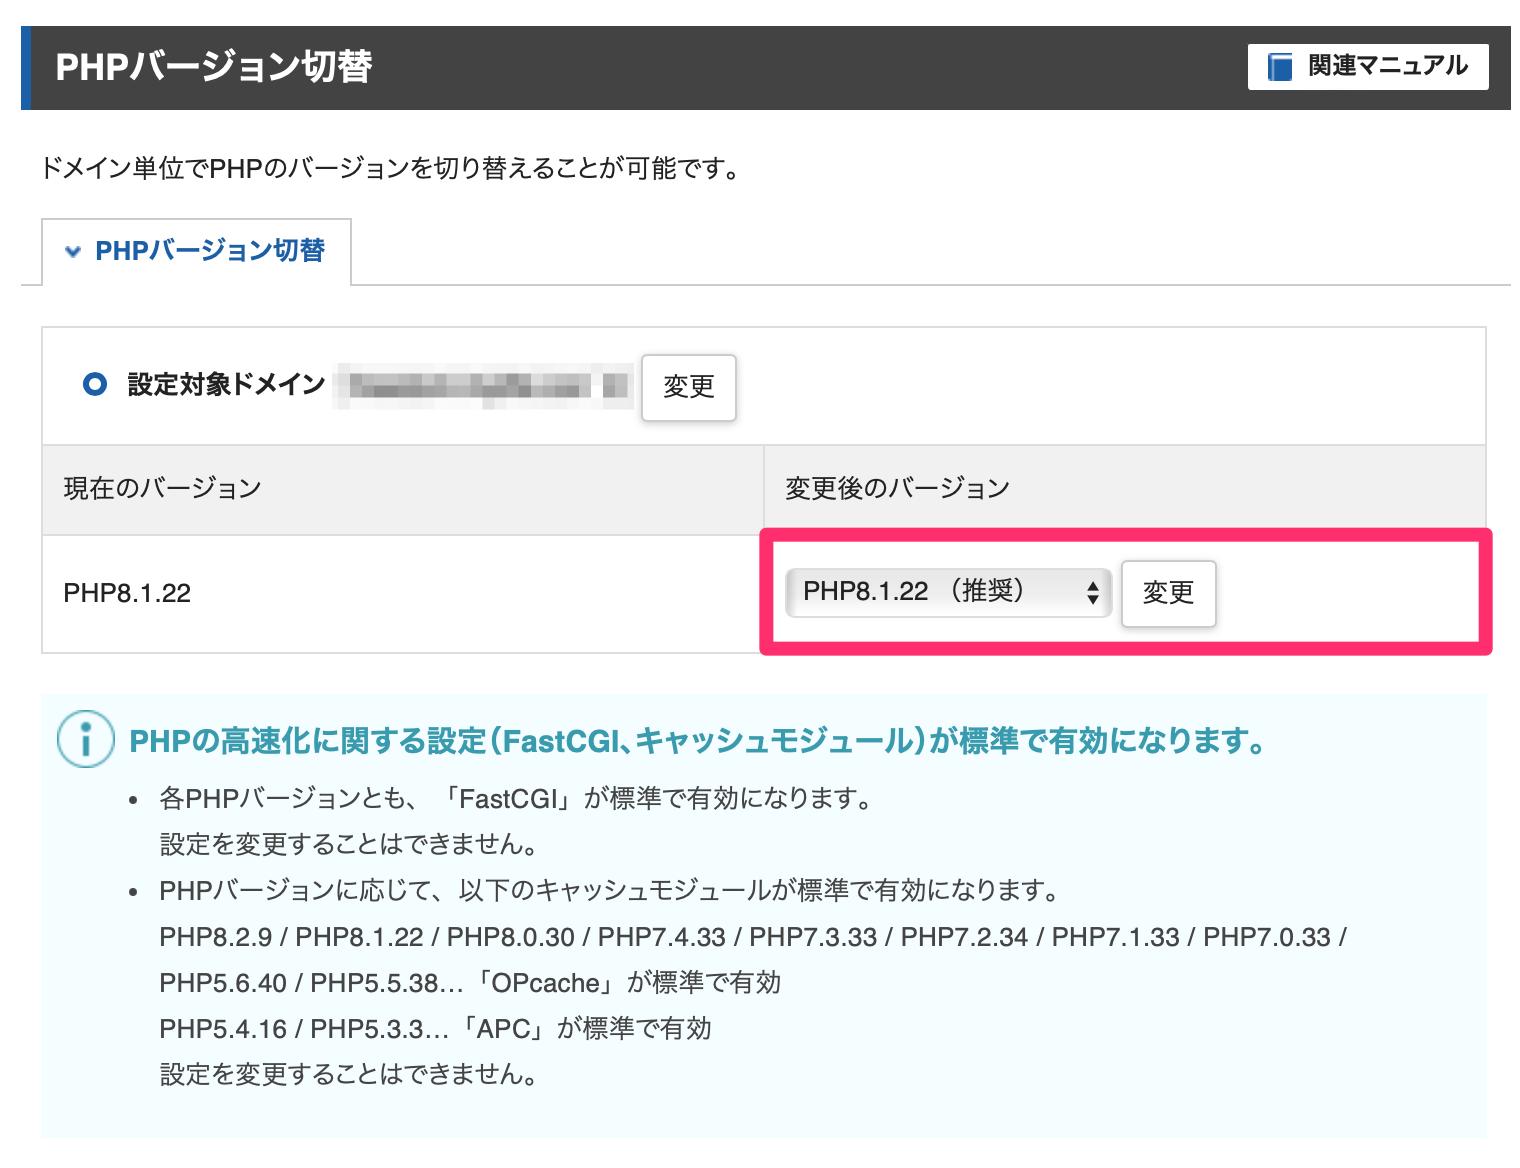Click the ドメイン単位でPHP description sentence

(391, 168)
